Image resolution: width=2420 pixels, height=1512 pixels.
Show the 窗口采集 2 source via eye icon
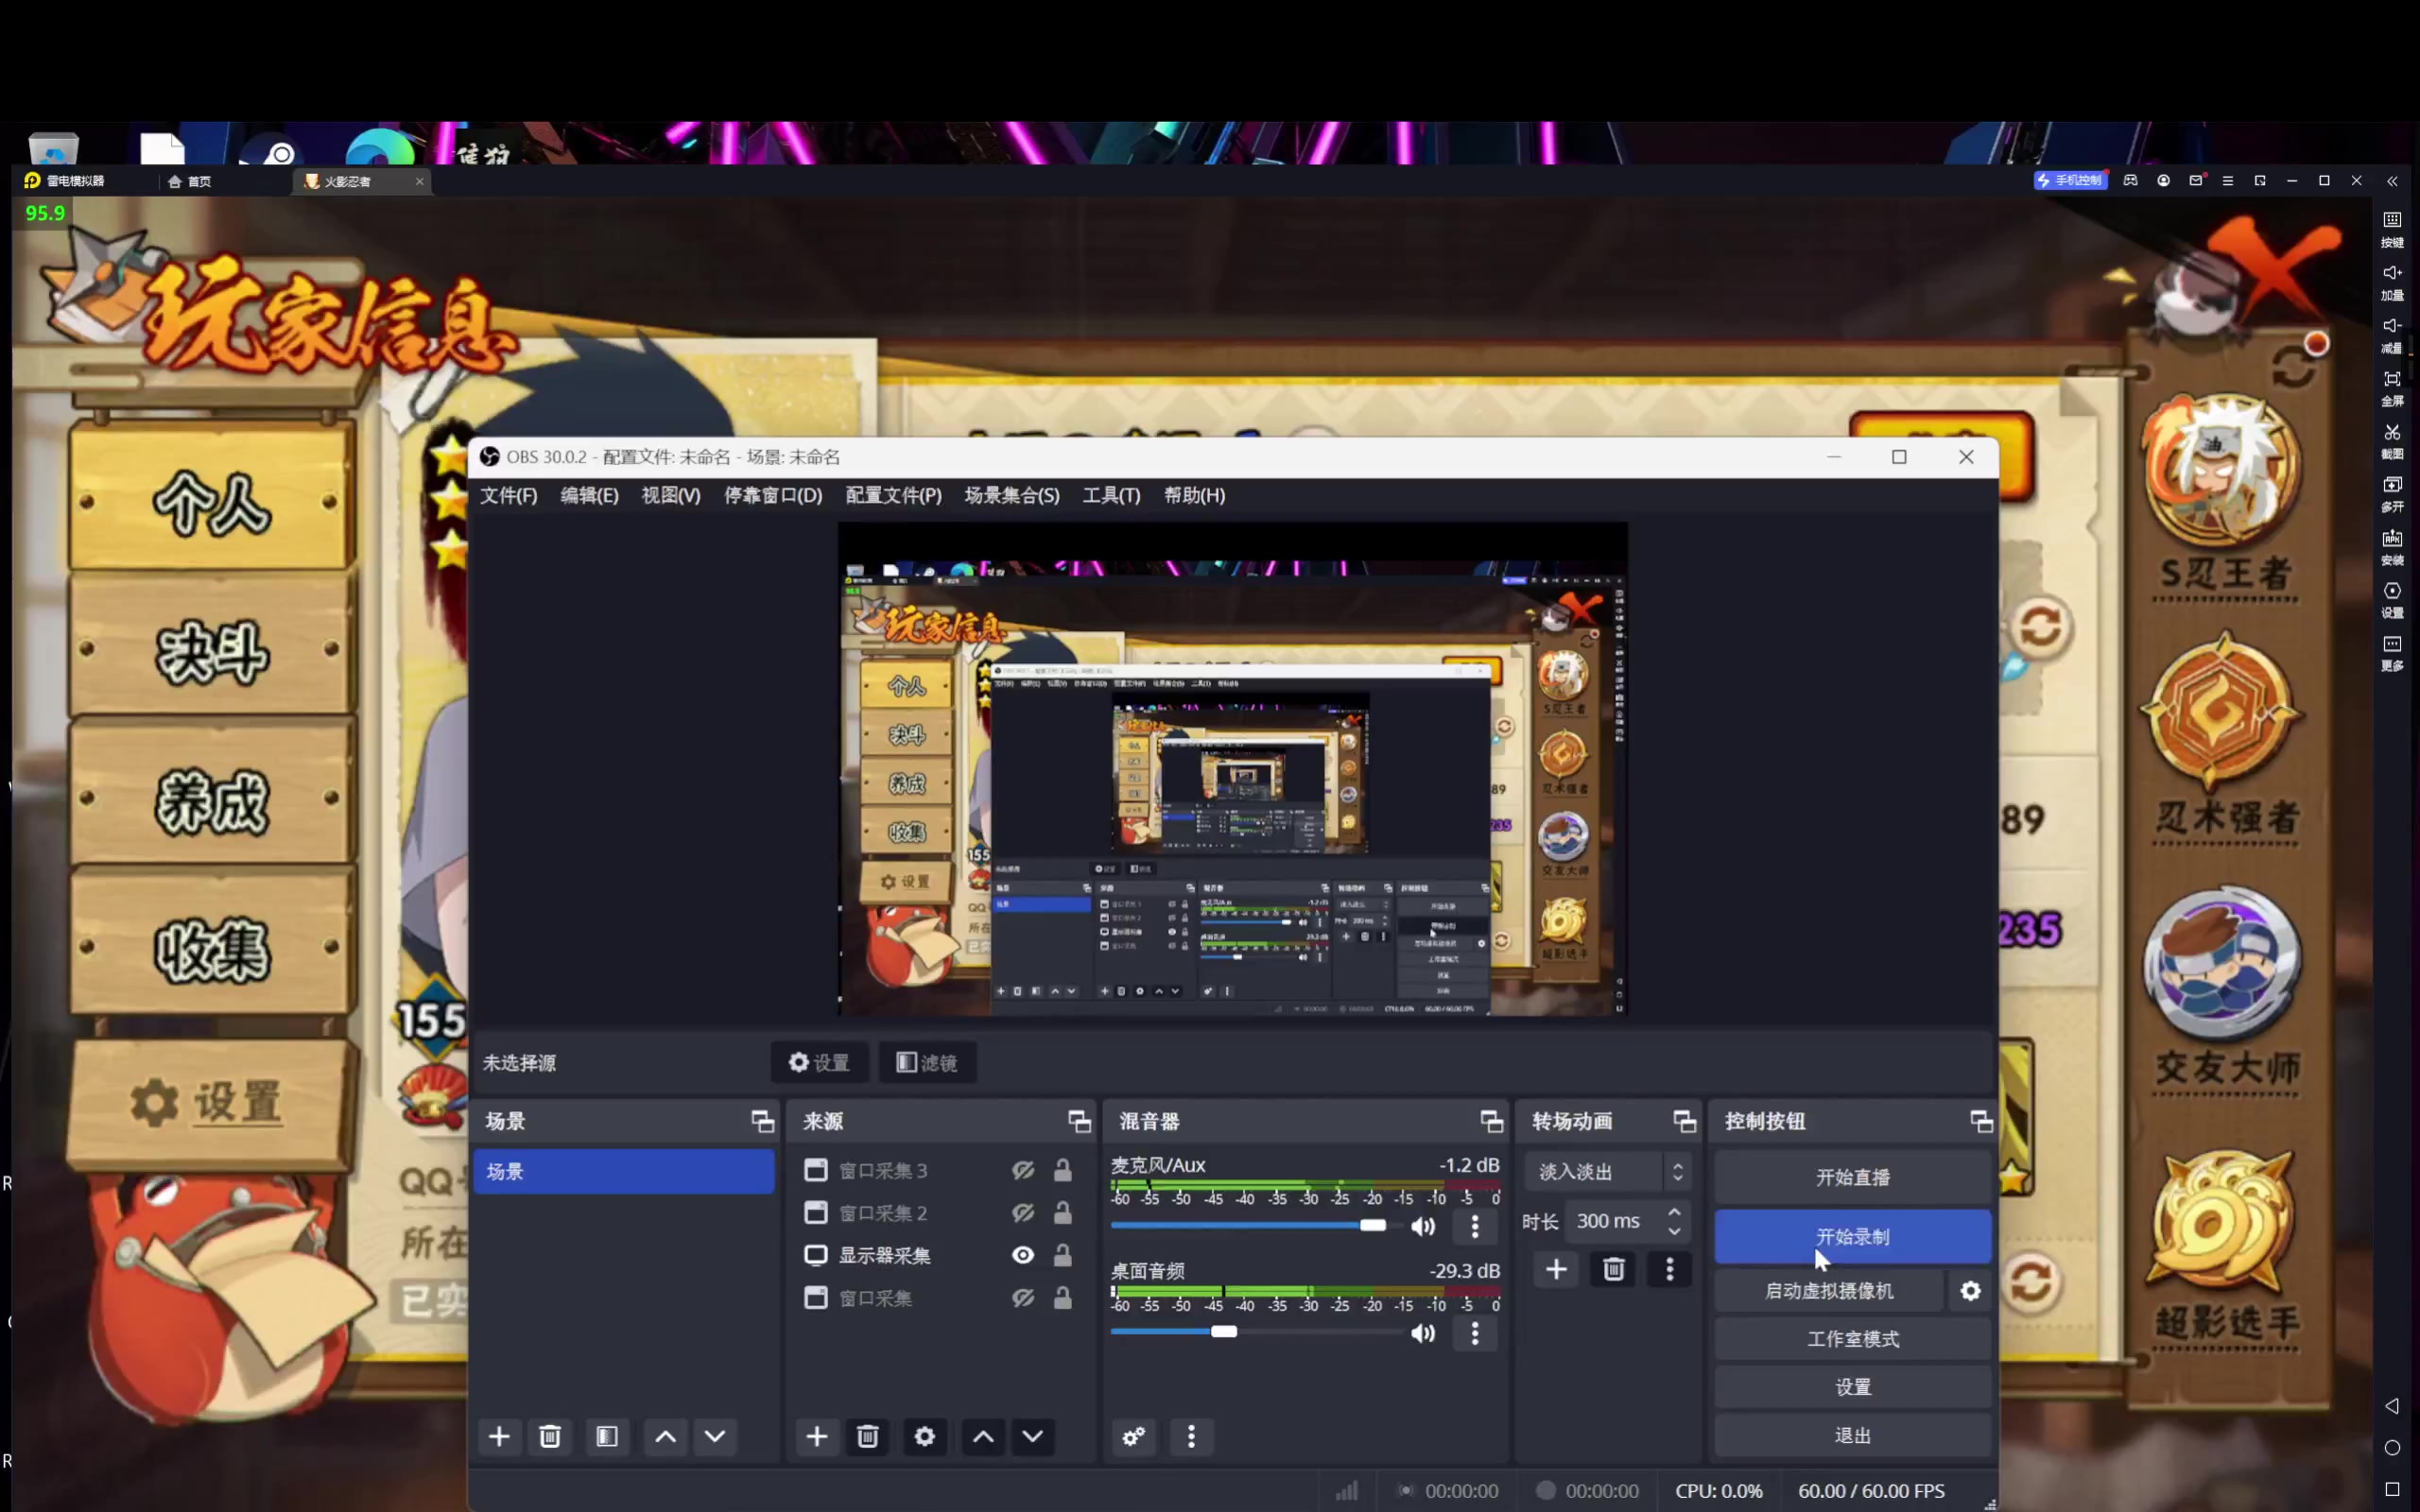pyautogui.click(x=1023, y=1213)
